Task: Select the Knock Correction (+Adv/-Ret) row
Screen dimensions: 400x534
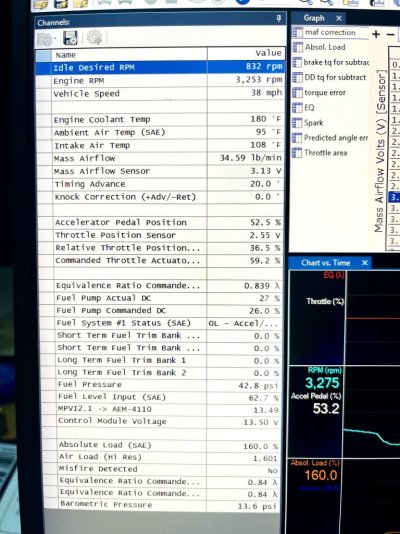Action: click(160, 197)
